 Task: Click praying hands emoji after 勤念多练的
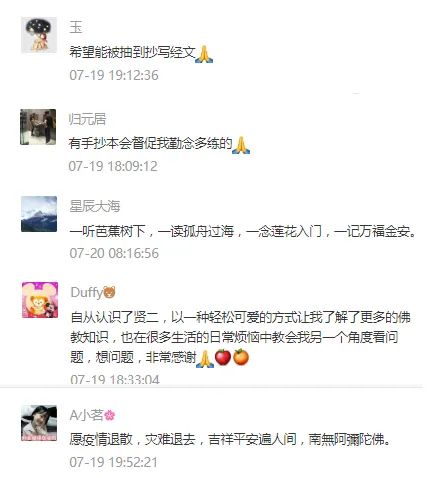click(x=241, y=145)
